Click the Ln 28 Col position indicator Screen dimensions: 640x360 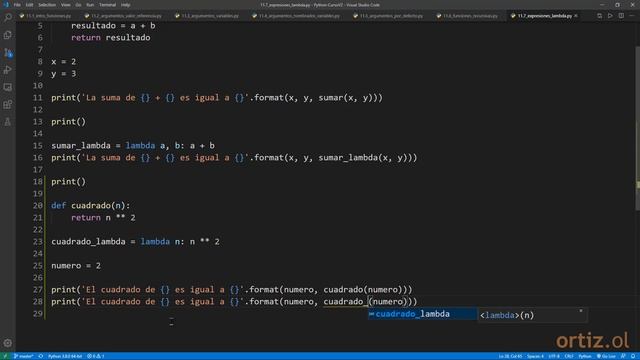(x=510, y=356)
